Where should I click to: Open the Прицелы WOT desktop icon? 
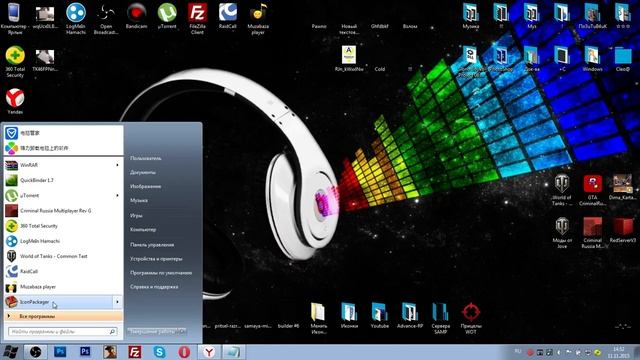pyautogui.click(x=471, y=318)
